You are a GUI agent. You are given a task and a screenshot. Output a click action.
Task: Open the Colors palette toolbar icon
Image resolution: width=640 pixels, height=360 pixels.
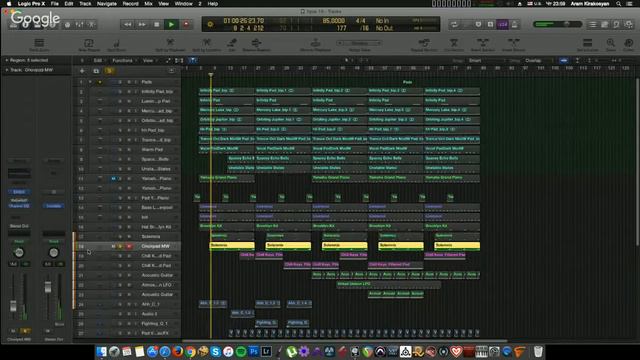pos(629,44)
